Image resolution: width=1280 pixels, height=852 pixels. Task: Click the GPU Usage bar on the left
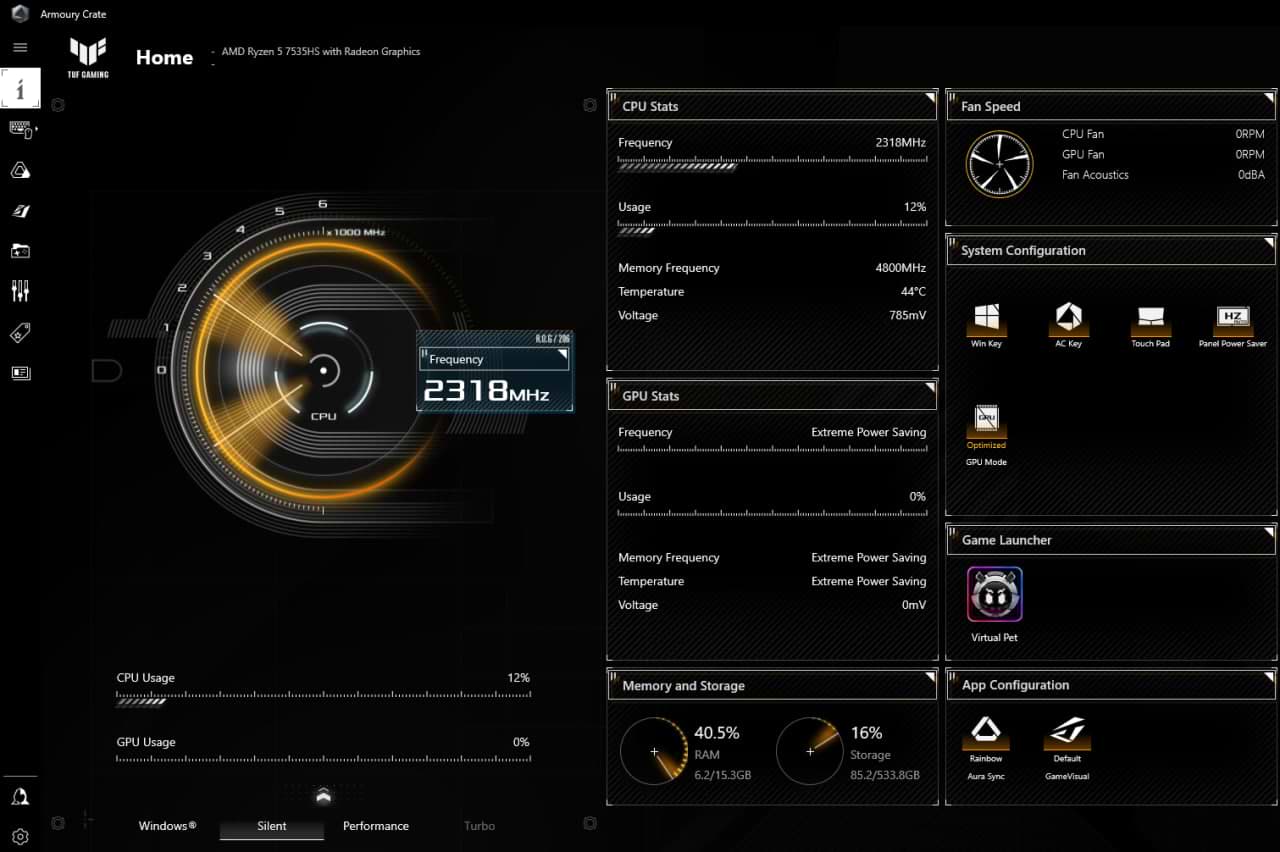[x=323, y=758]
